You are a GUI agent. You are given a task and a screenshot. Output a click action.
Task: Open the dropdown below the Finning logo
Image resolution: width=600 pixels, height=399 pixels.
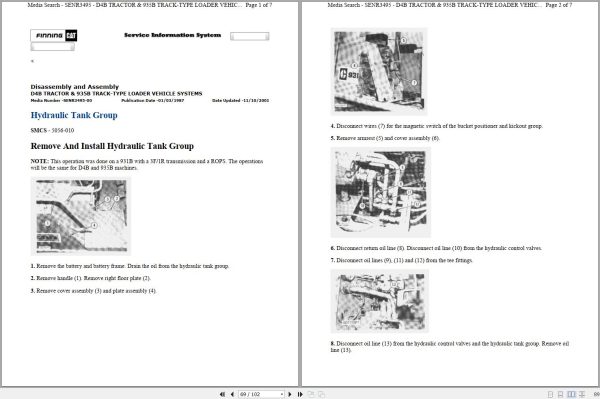pos(52,47)
